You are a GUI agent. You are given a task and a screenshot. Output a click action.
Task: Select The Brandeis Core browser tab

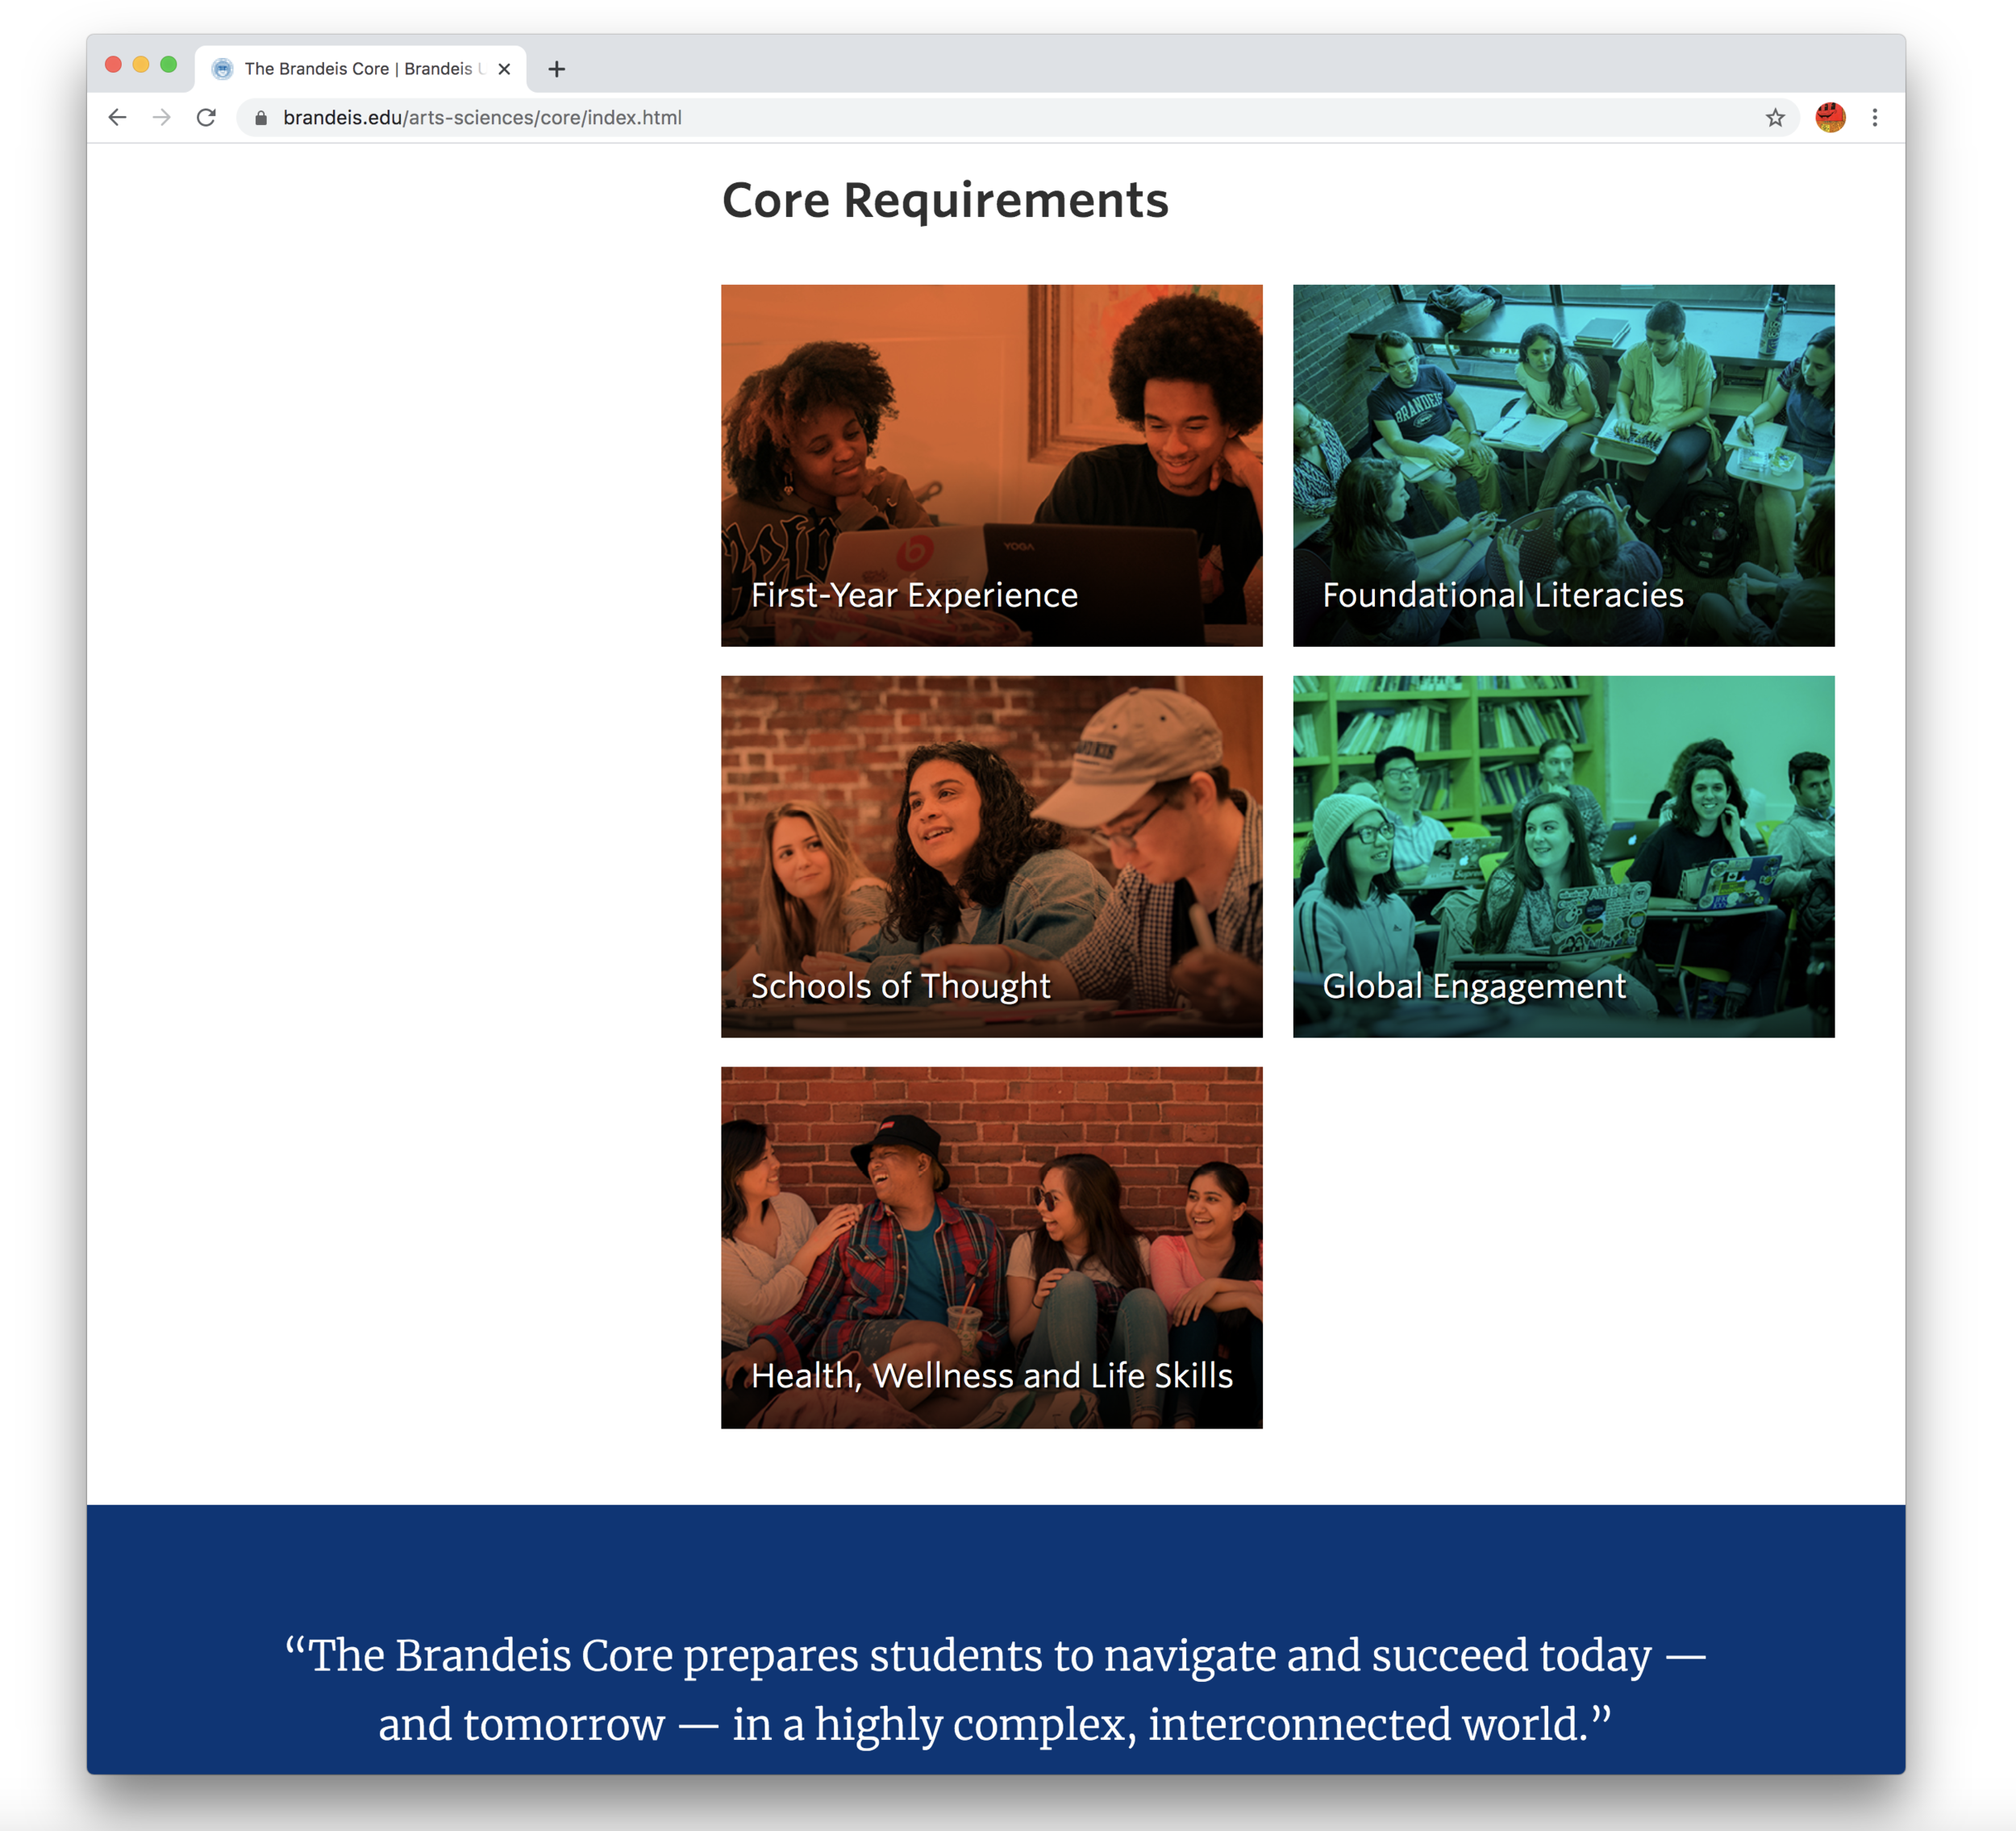(360, 69)
